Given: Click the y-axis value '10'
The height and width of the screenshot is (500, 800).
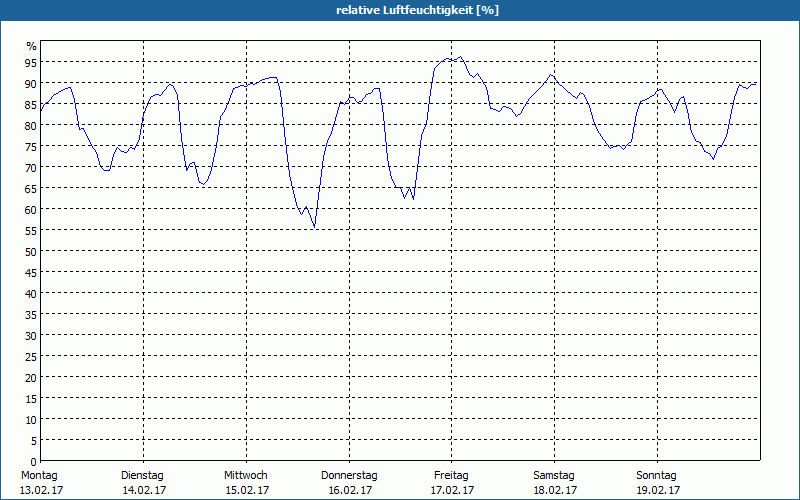Looking at the screenshot, I should pyautogui.click(x=31, y=419).
